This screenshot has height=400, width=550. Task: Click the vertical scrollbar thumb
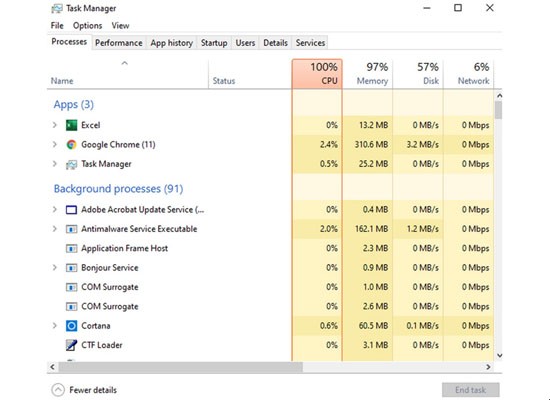(x=499, y=110)
